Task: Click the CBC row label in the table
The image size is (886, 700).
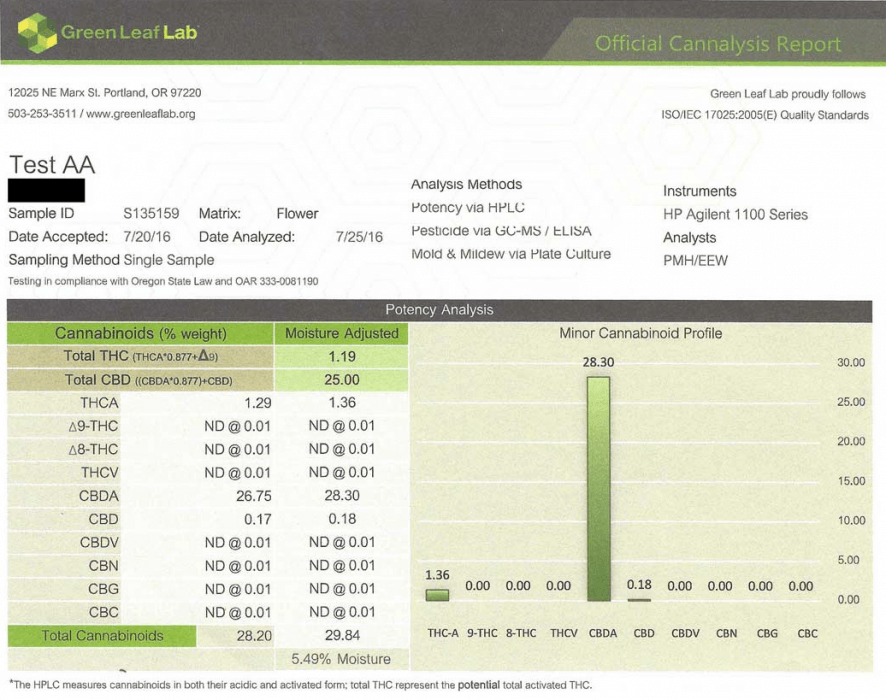Action: (x=103, y=612)
